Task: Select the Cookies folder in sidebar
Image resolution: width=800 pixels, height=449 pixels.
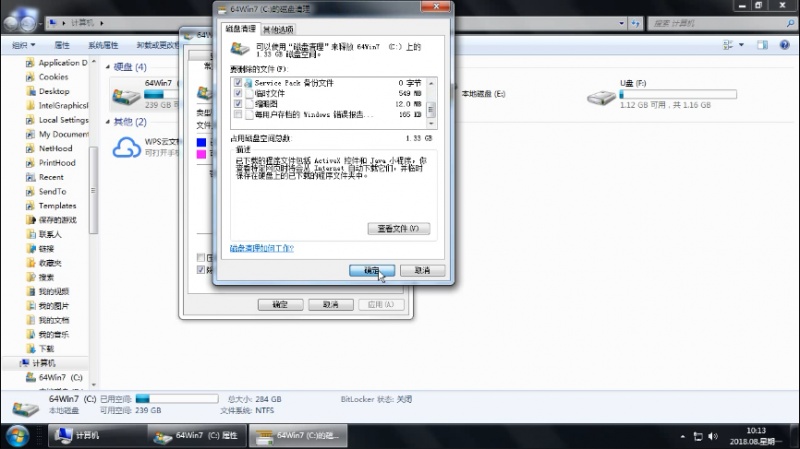Action: (47, 77)
